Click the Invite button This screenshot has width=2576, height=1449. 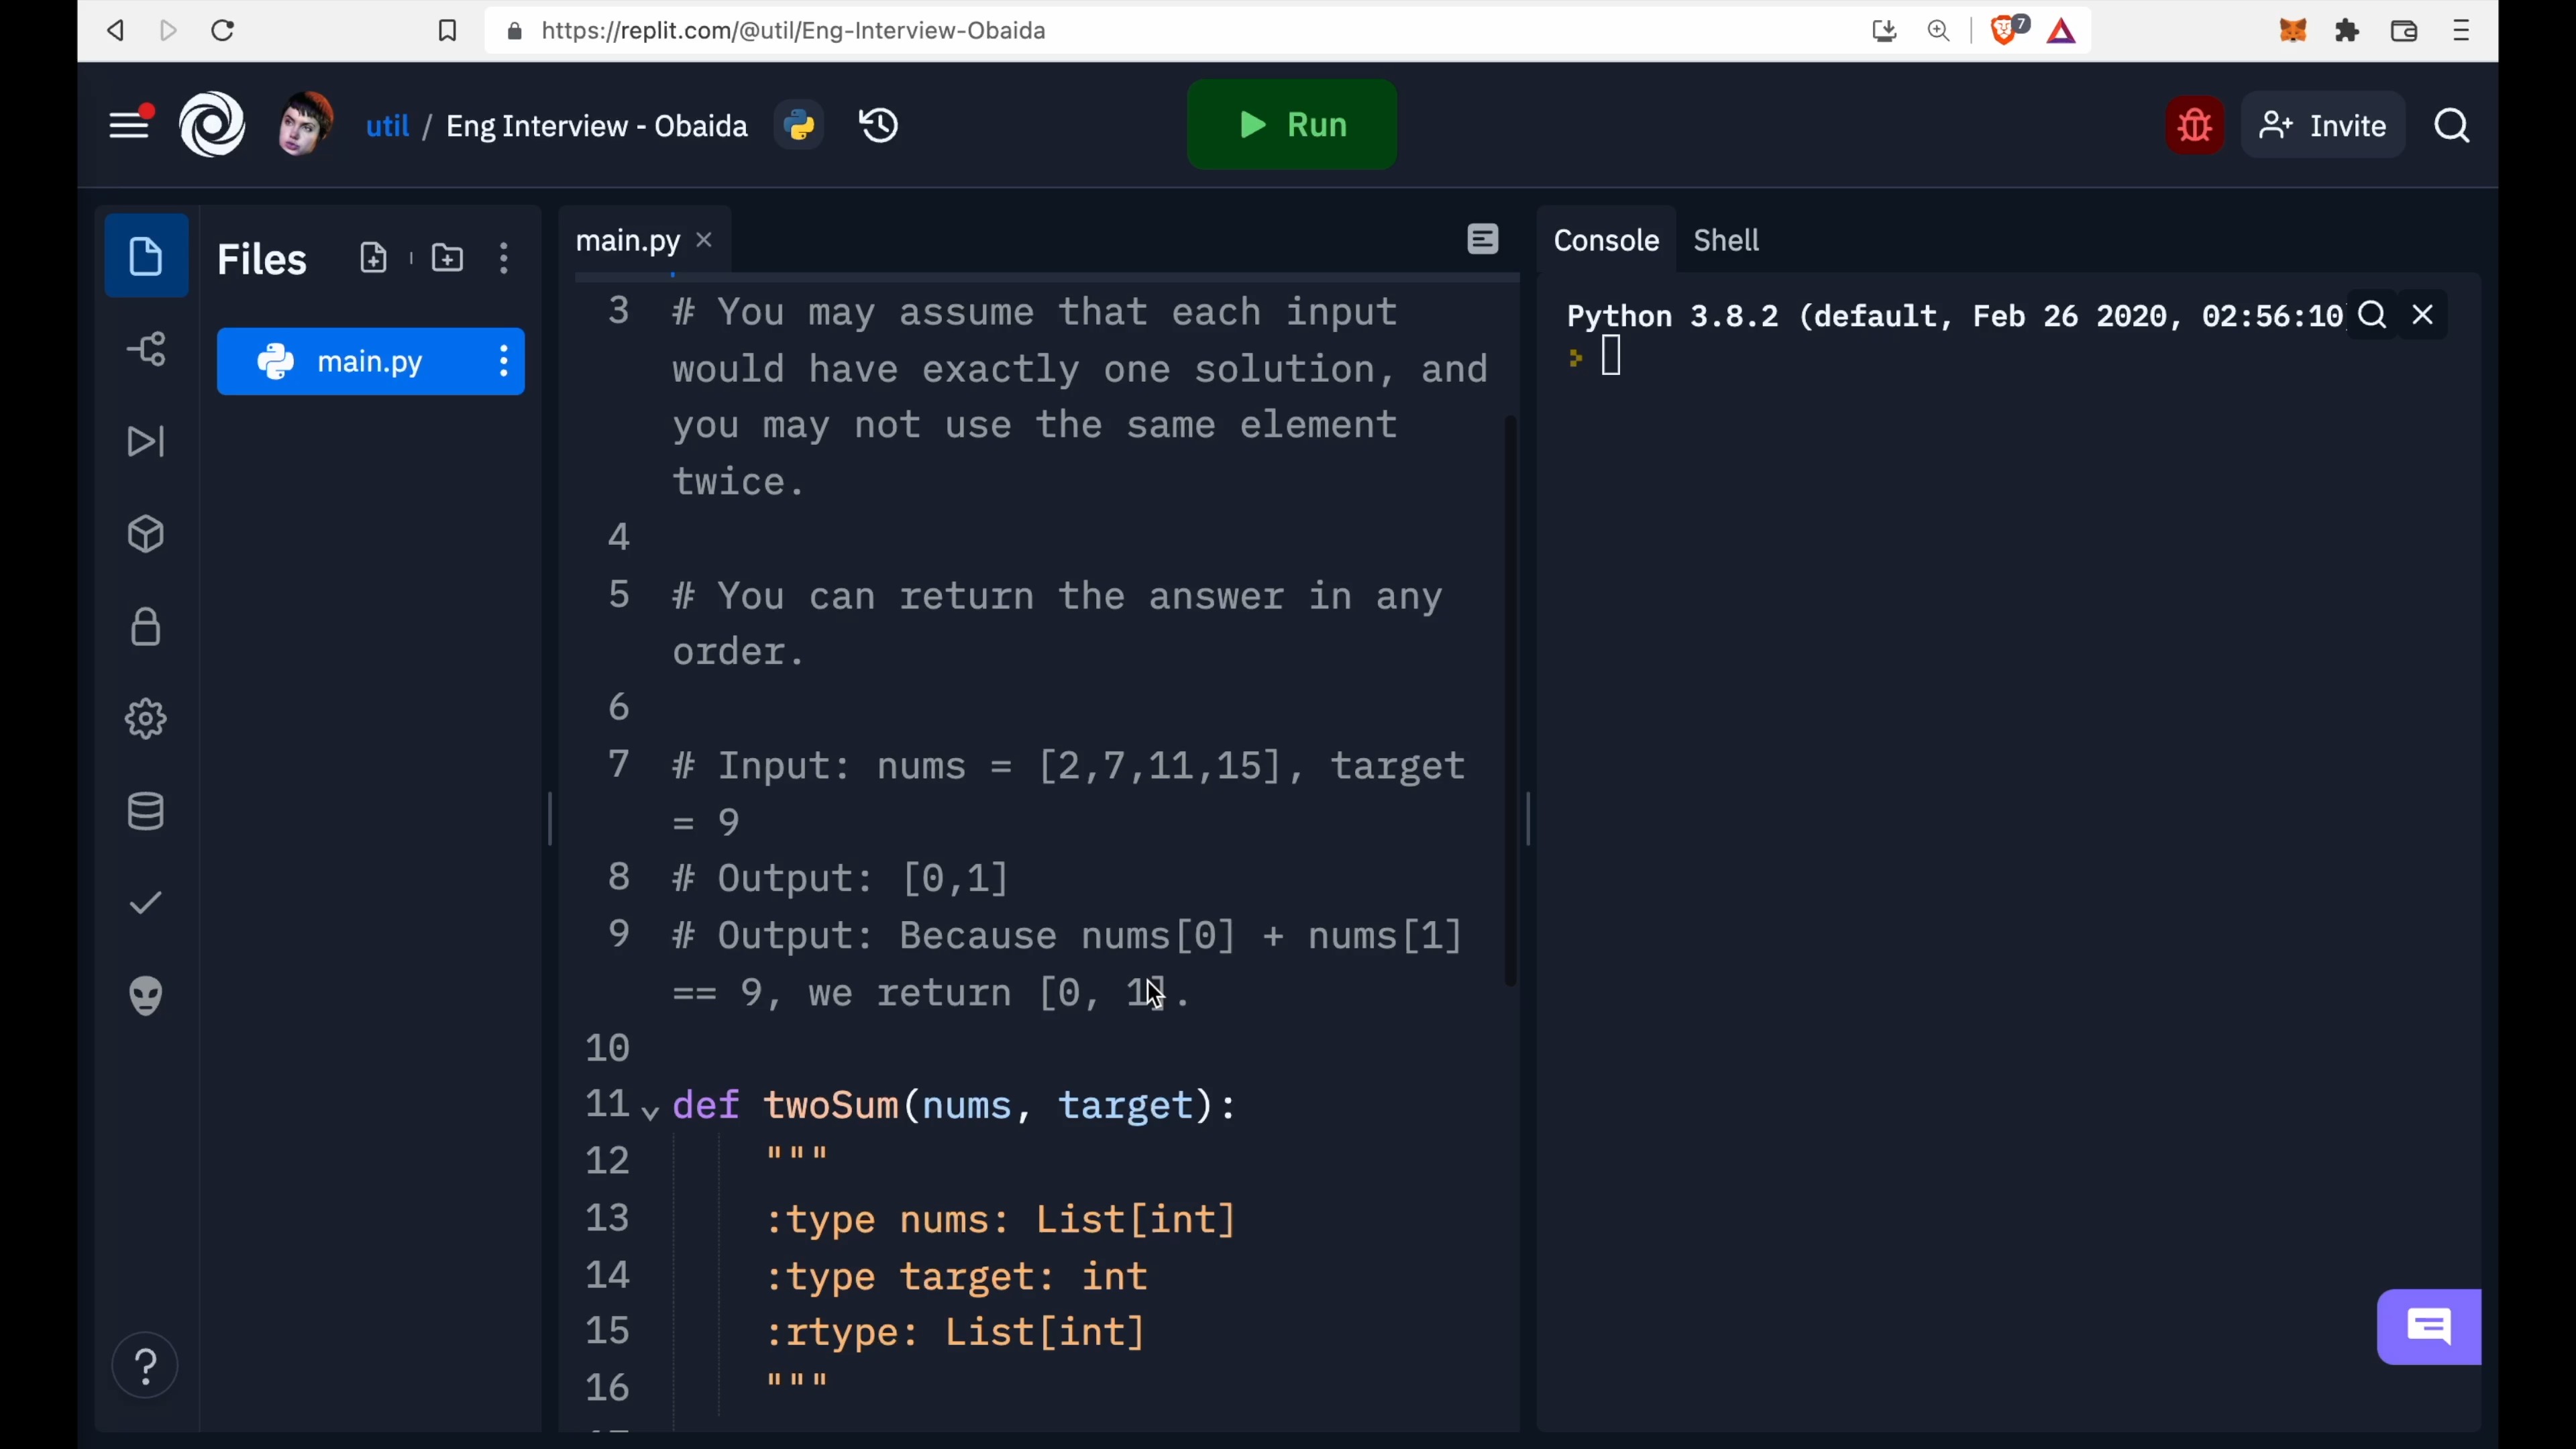(2323, 126)
